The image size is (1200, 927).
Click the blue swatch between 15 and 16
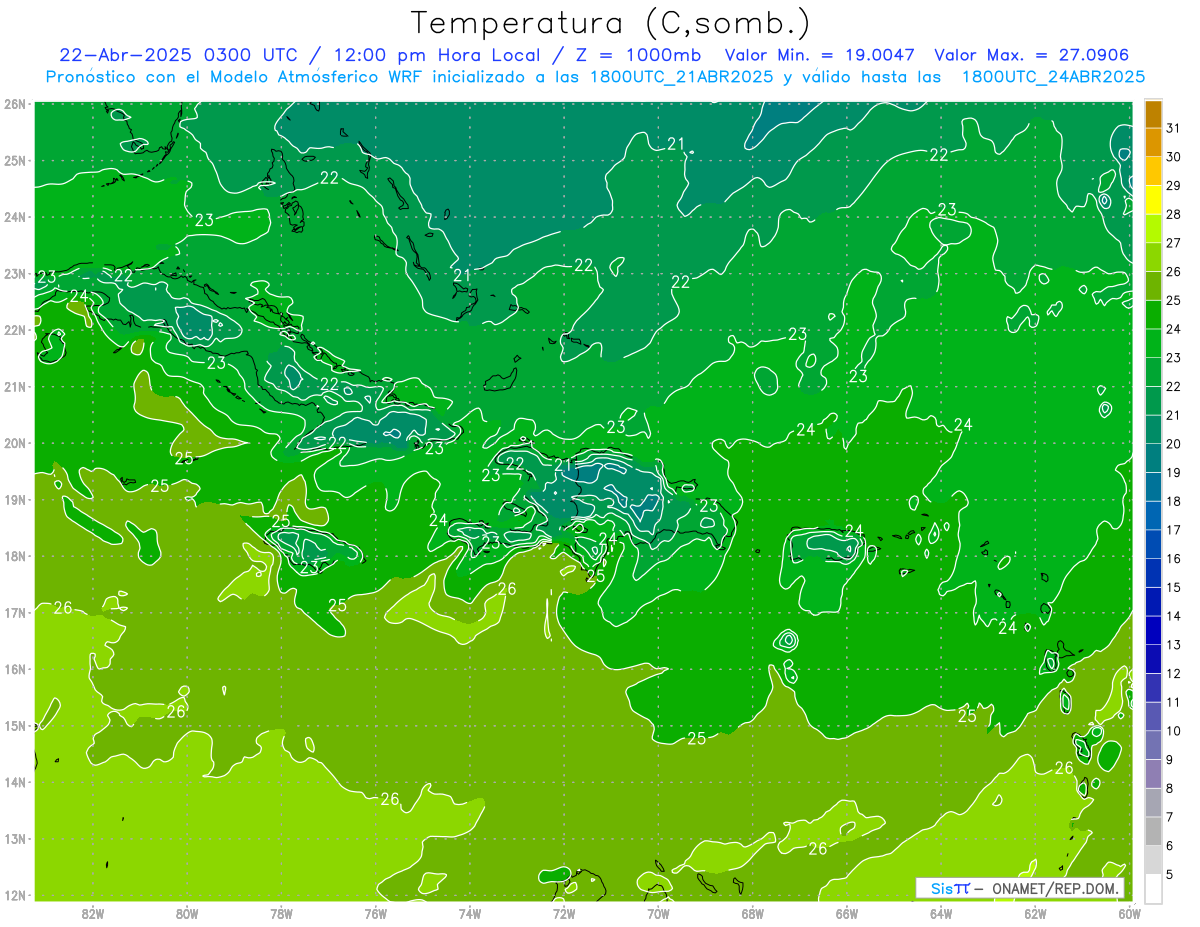coord(1153,573)
